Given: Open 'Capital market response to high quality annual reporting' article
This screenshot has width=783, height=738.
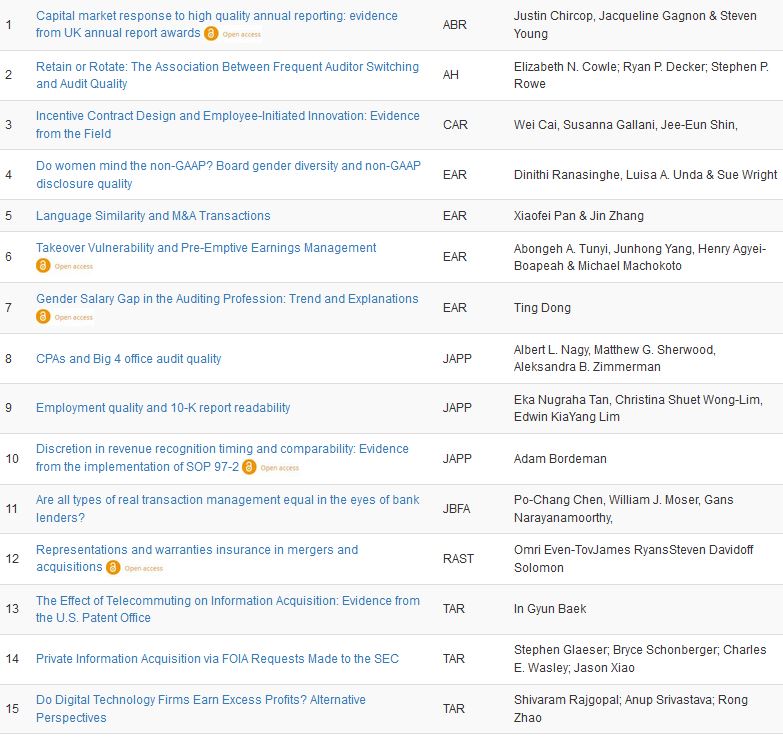Looking at the screenshot, I should coord(217,24).
